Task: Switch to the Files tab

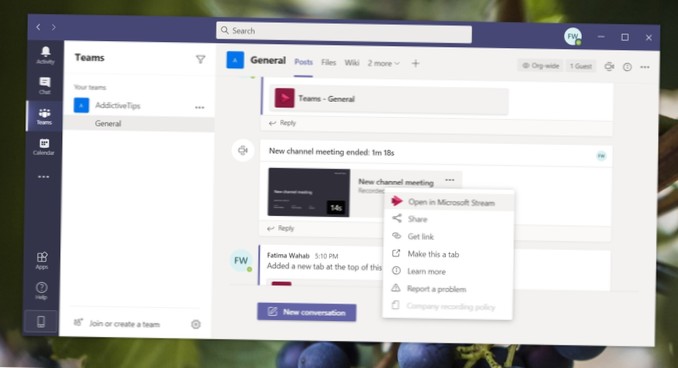Action: pyautogui.click(x=329, y=63)
